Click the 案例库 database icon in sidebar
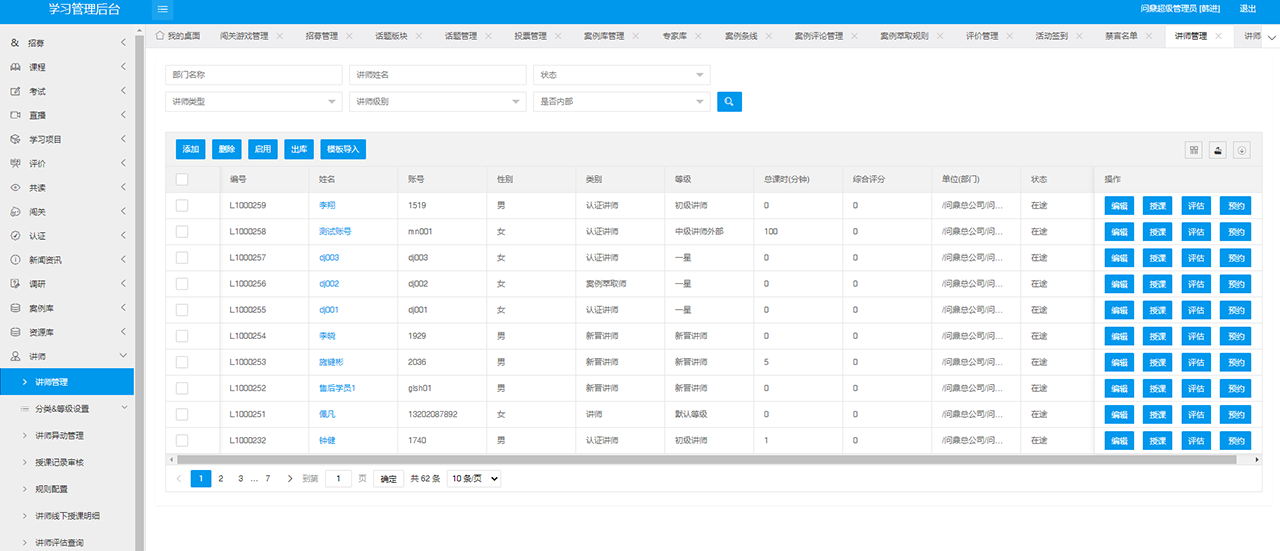1280x551 pixels. coord(15,307)
